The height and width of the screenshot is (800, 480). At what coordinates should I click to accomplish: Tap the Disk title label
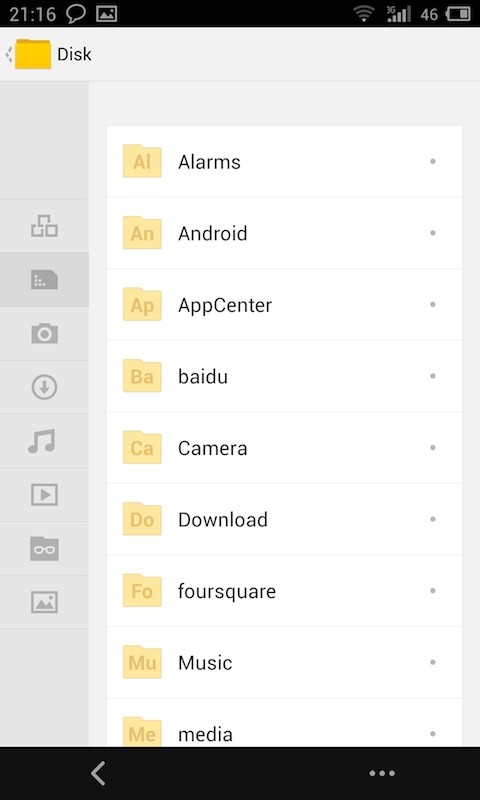coord(74,54)
